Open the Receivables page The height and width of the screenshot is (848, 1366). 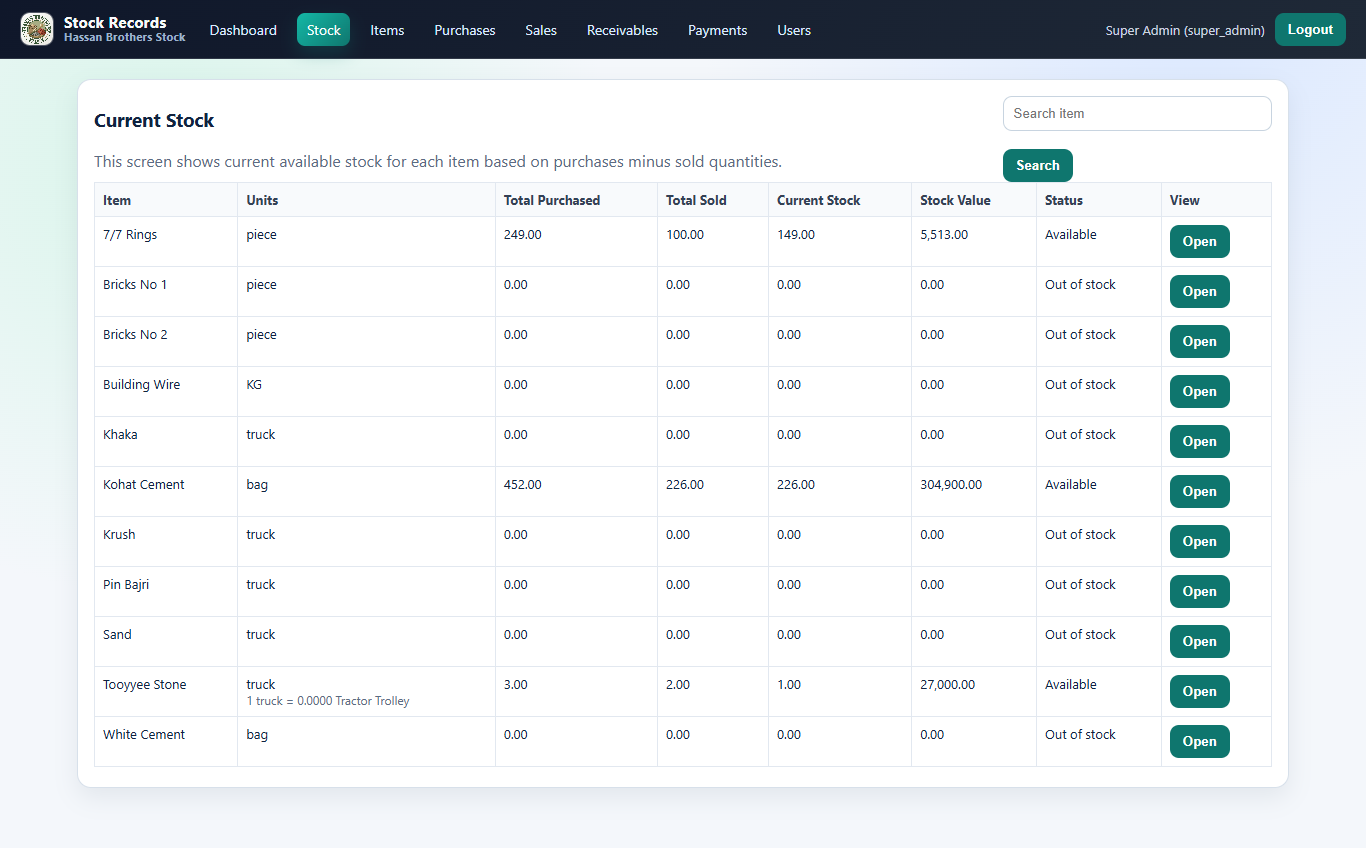(622, 30)
